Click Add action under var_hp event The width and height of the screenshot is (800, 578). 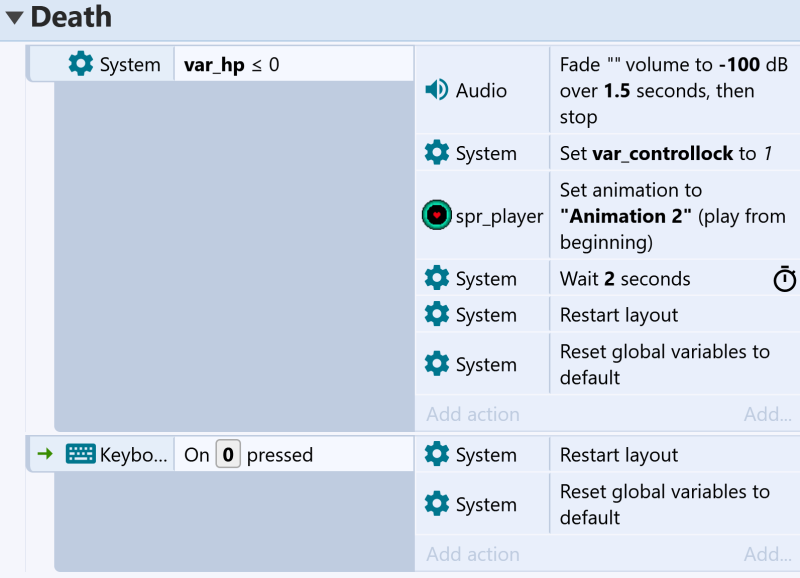(x=473, y=414)
